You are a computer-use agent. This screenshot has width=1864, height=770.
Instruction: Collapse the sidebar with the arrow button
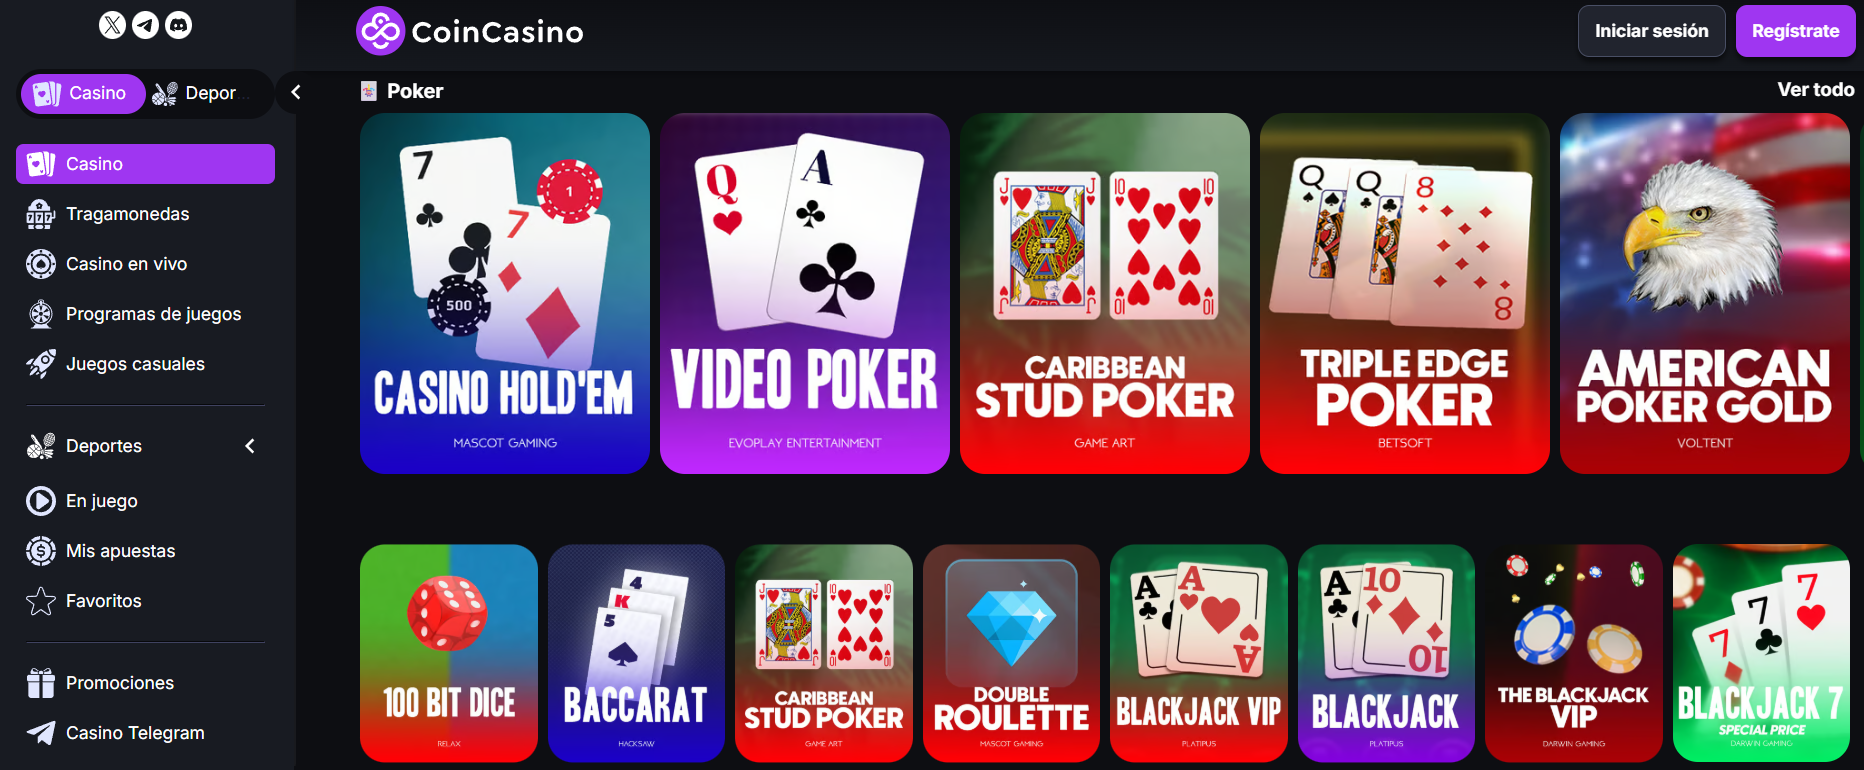coord(296,92)
